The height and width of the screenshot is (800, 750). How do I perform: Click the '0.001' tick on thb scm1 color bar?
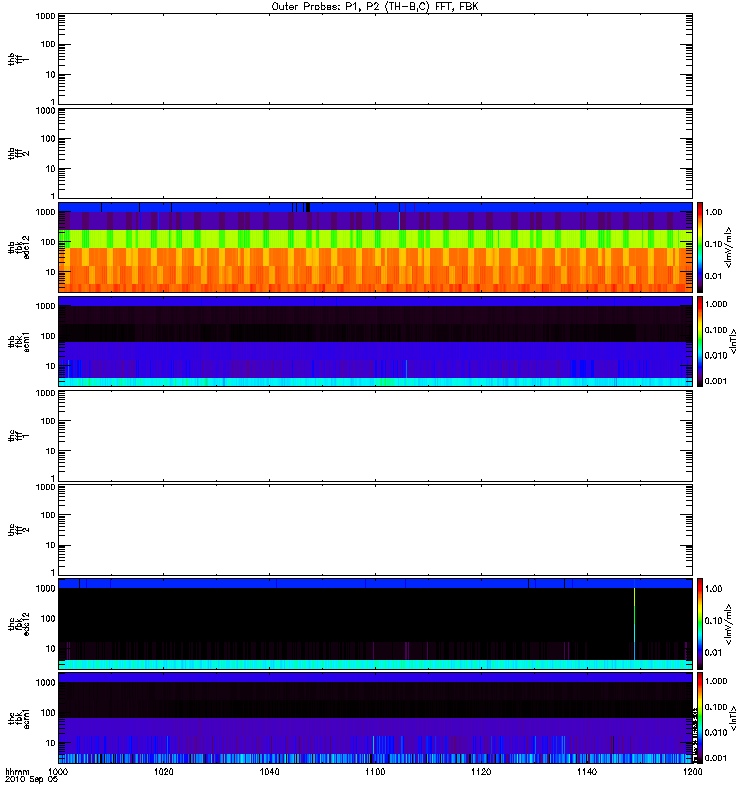tap(716, 381)
